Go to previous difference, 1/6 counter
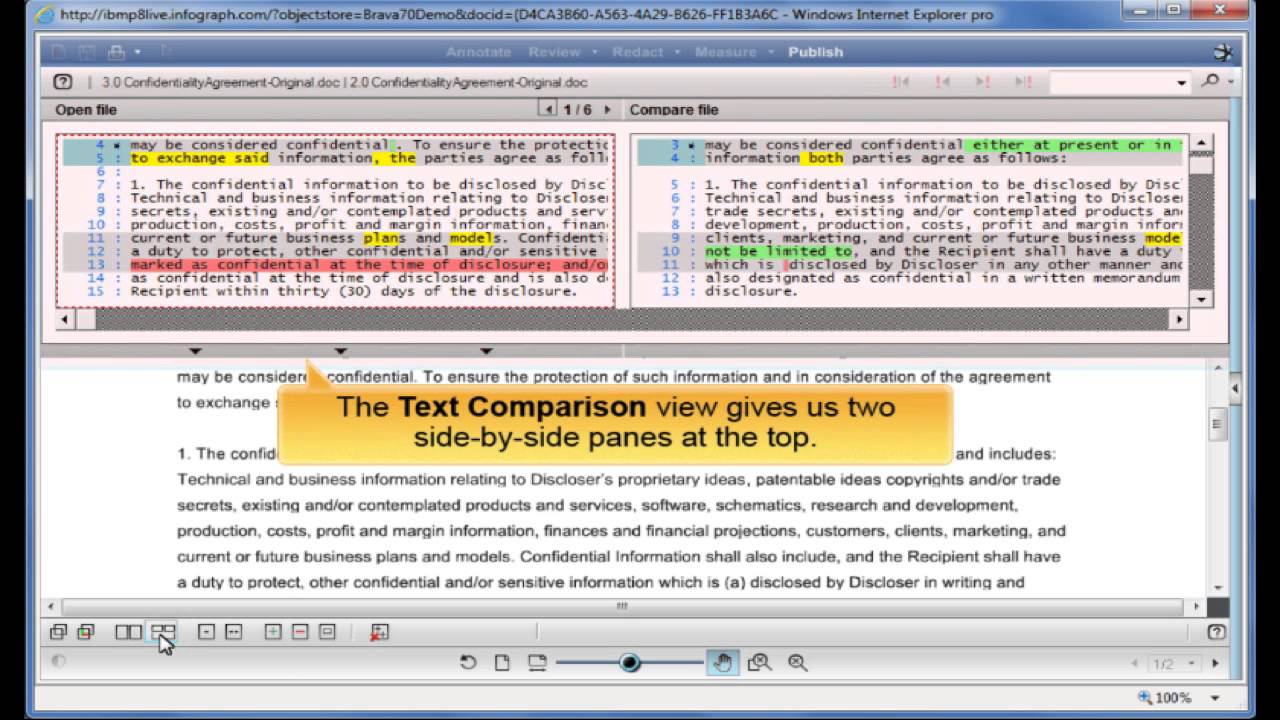 (548, 108)
